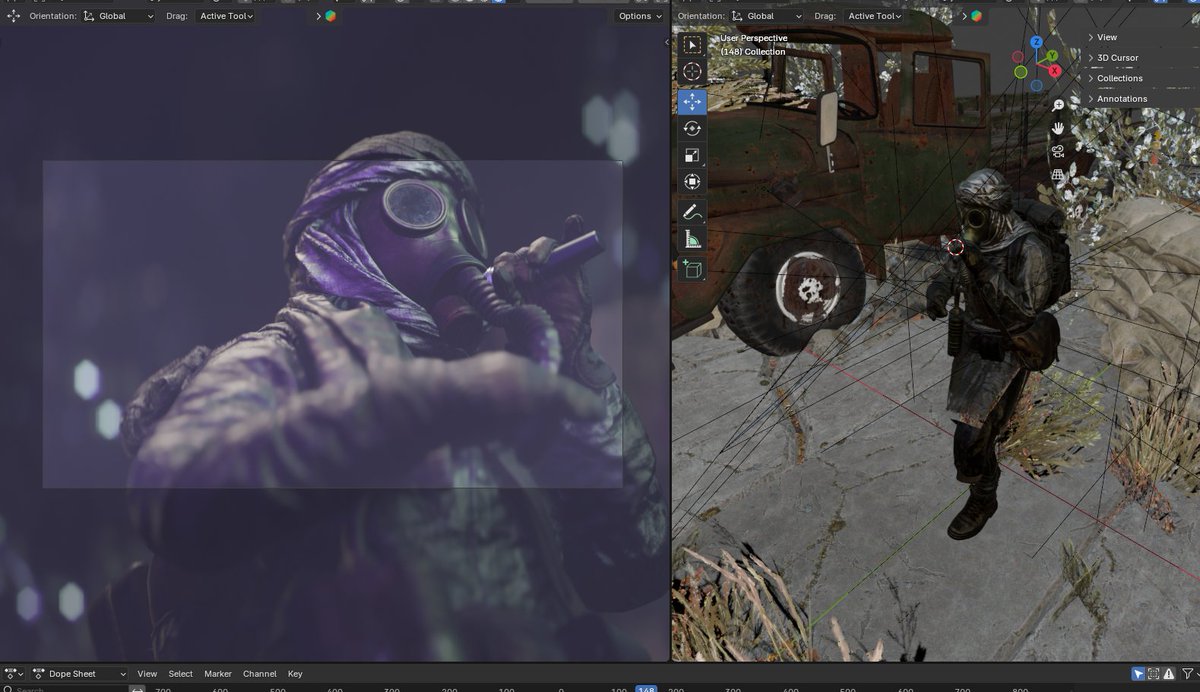Open the Dope Sheet editor type icon
This screenshot has height=692, width=1200.
(14, 674)
